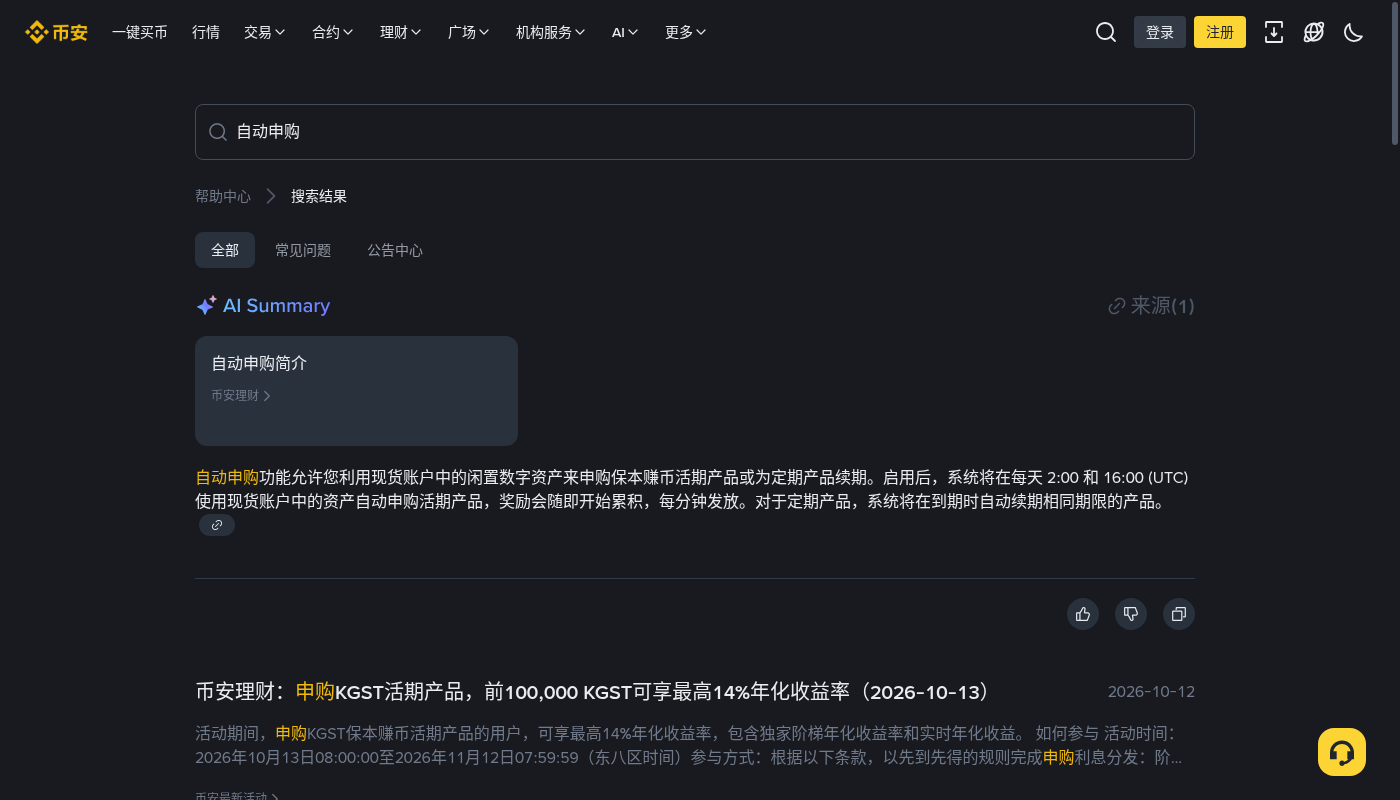Screen dimensions: 1400x800
Task: Click the AI Summary sparkle icon
Action: click(x=206, y=306)
